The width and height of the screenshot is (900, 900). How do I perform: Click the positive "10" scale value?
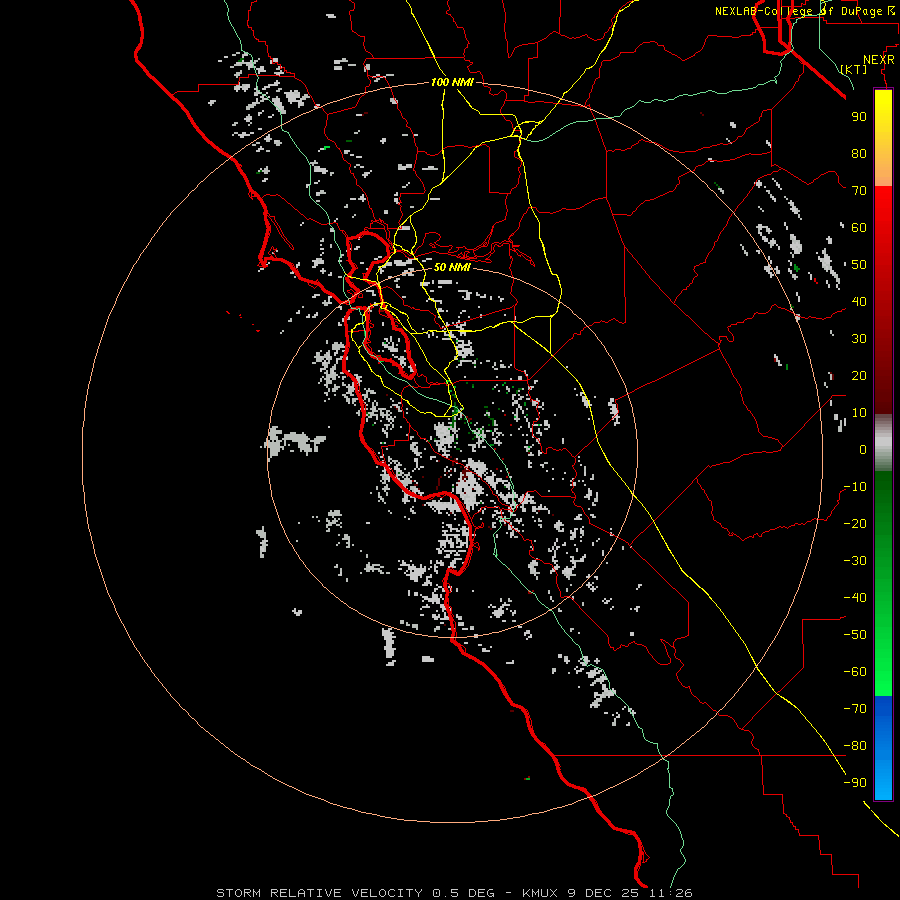(859, 413)
